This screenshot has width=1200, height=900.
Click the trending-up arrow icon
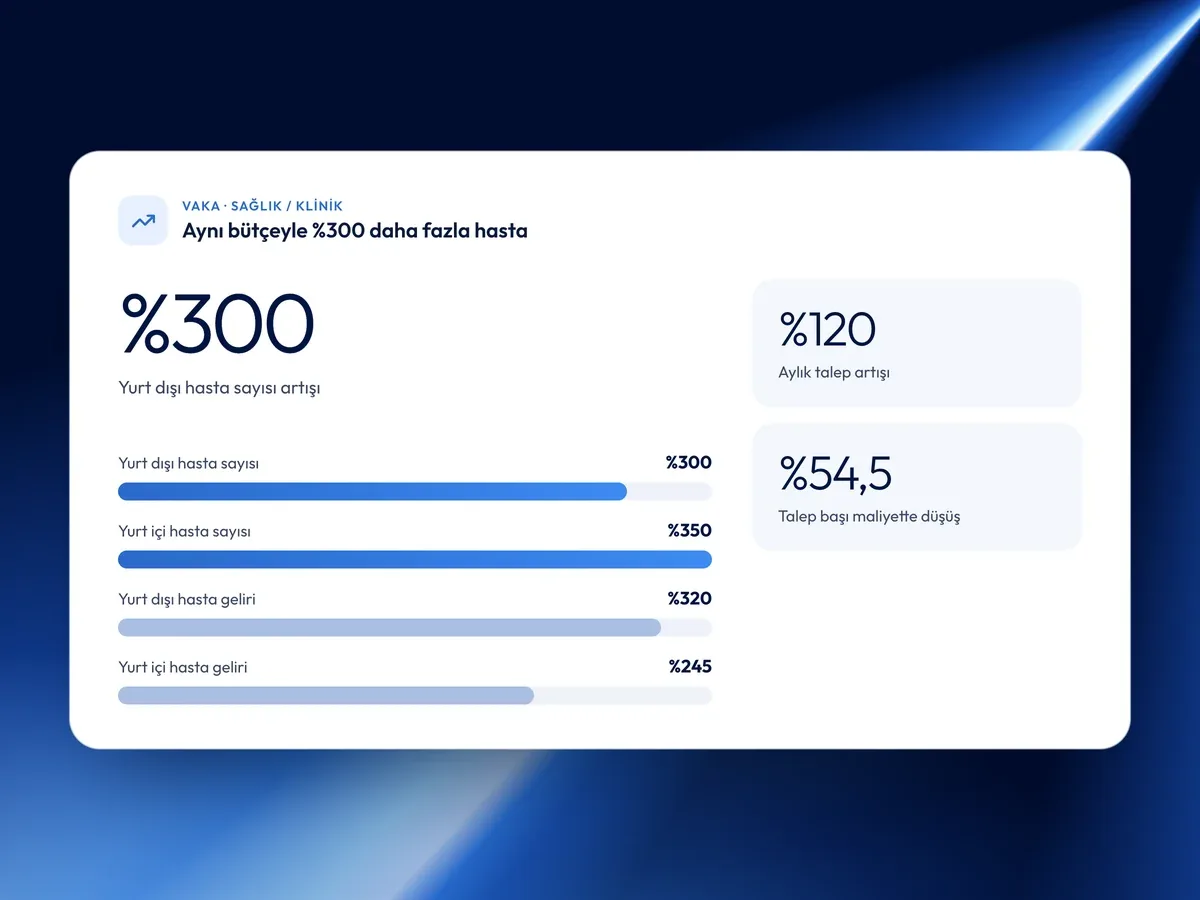(143, 220)
